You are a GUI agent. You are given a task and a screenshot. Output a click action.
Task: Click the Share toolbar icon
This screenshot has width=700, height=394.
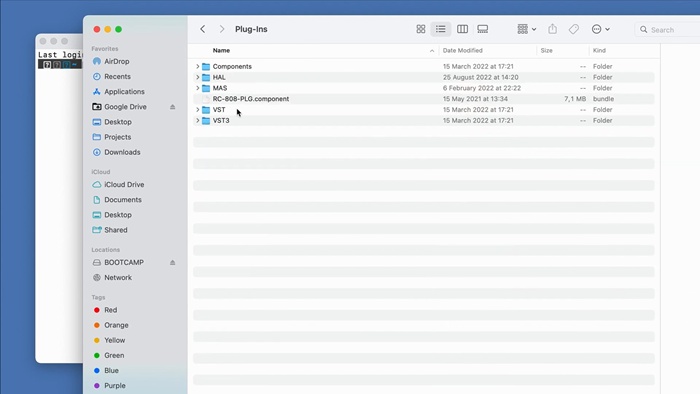pyautogui.click(x=553, y=29)
